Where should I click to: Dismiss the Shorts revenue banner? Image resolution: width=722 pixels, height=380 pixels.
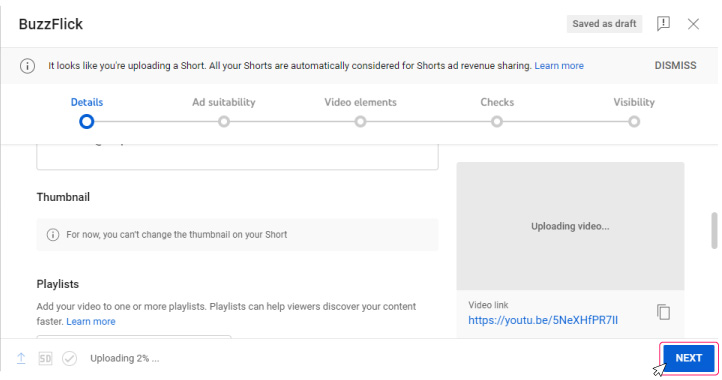click(675, 65)
